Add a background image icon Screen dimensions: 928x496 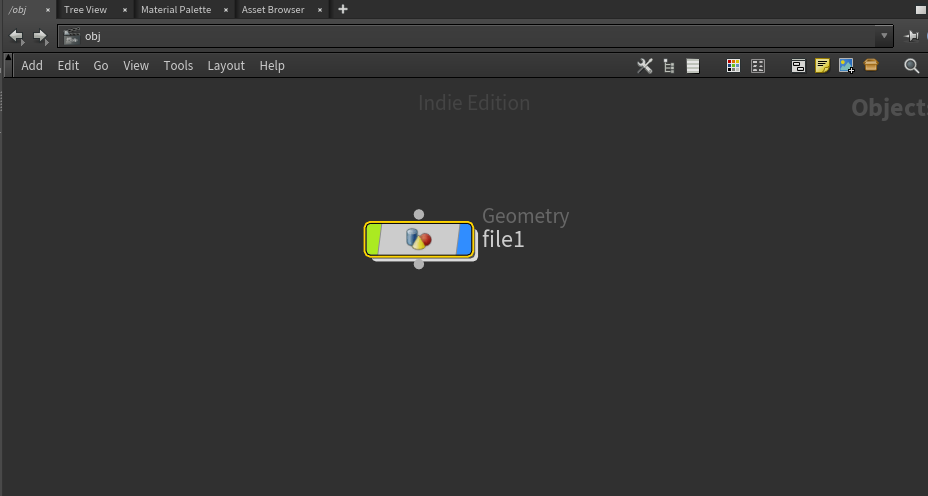point(846,66)
